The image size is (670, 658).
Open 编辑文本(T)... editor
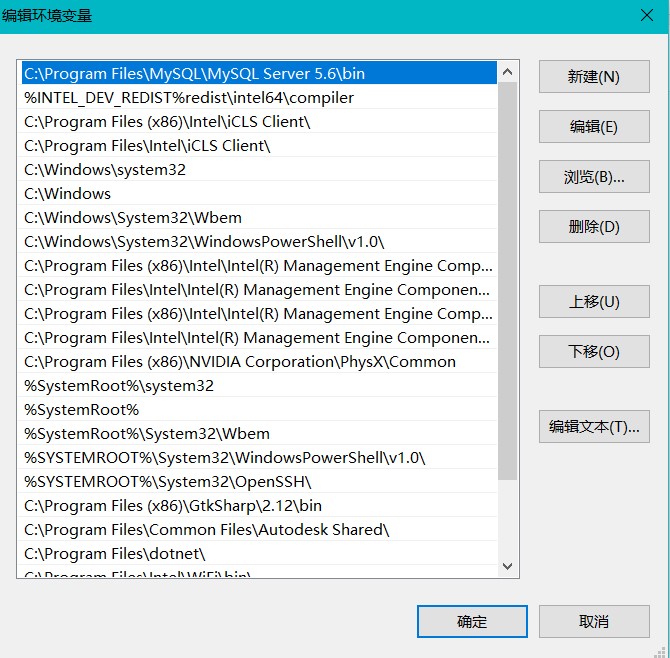click(594, 426)
